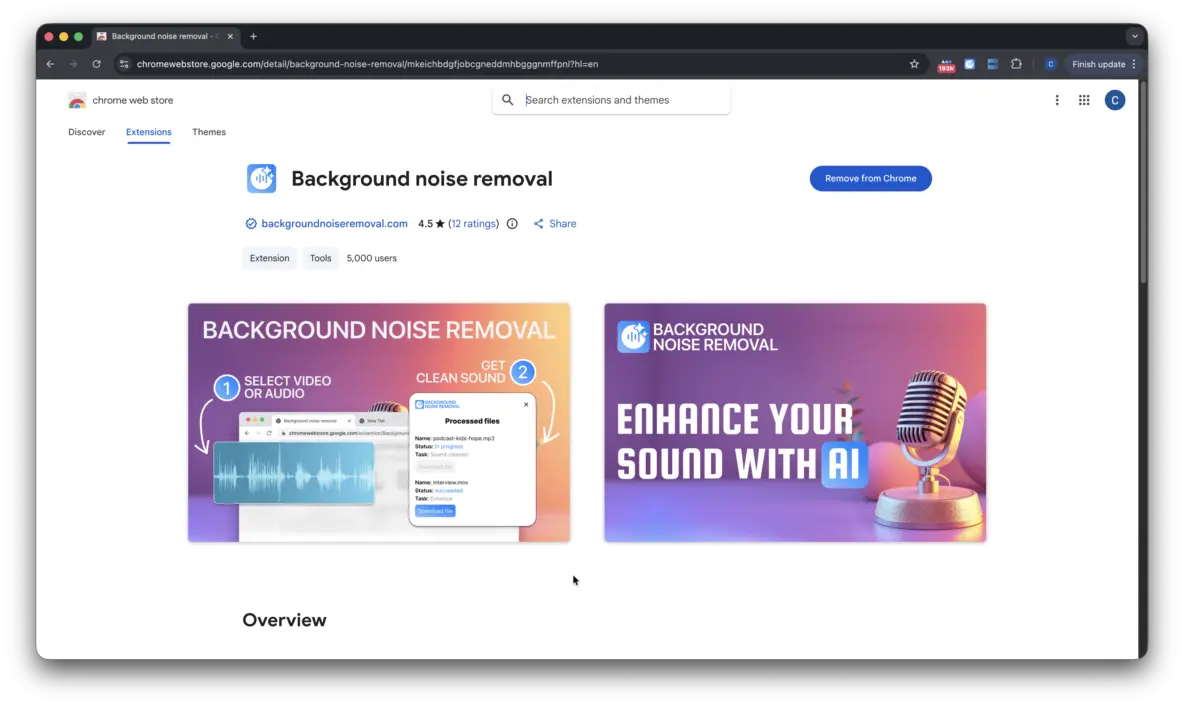Click the Extension category chip

coord(270,258)
